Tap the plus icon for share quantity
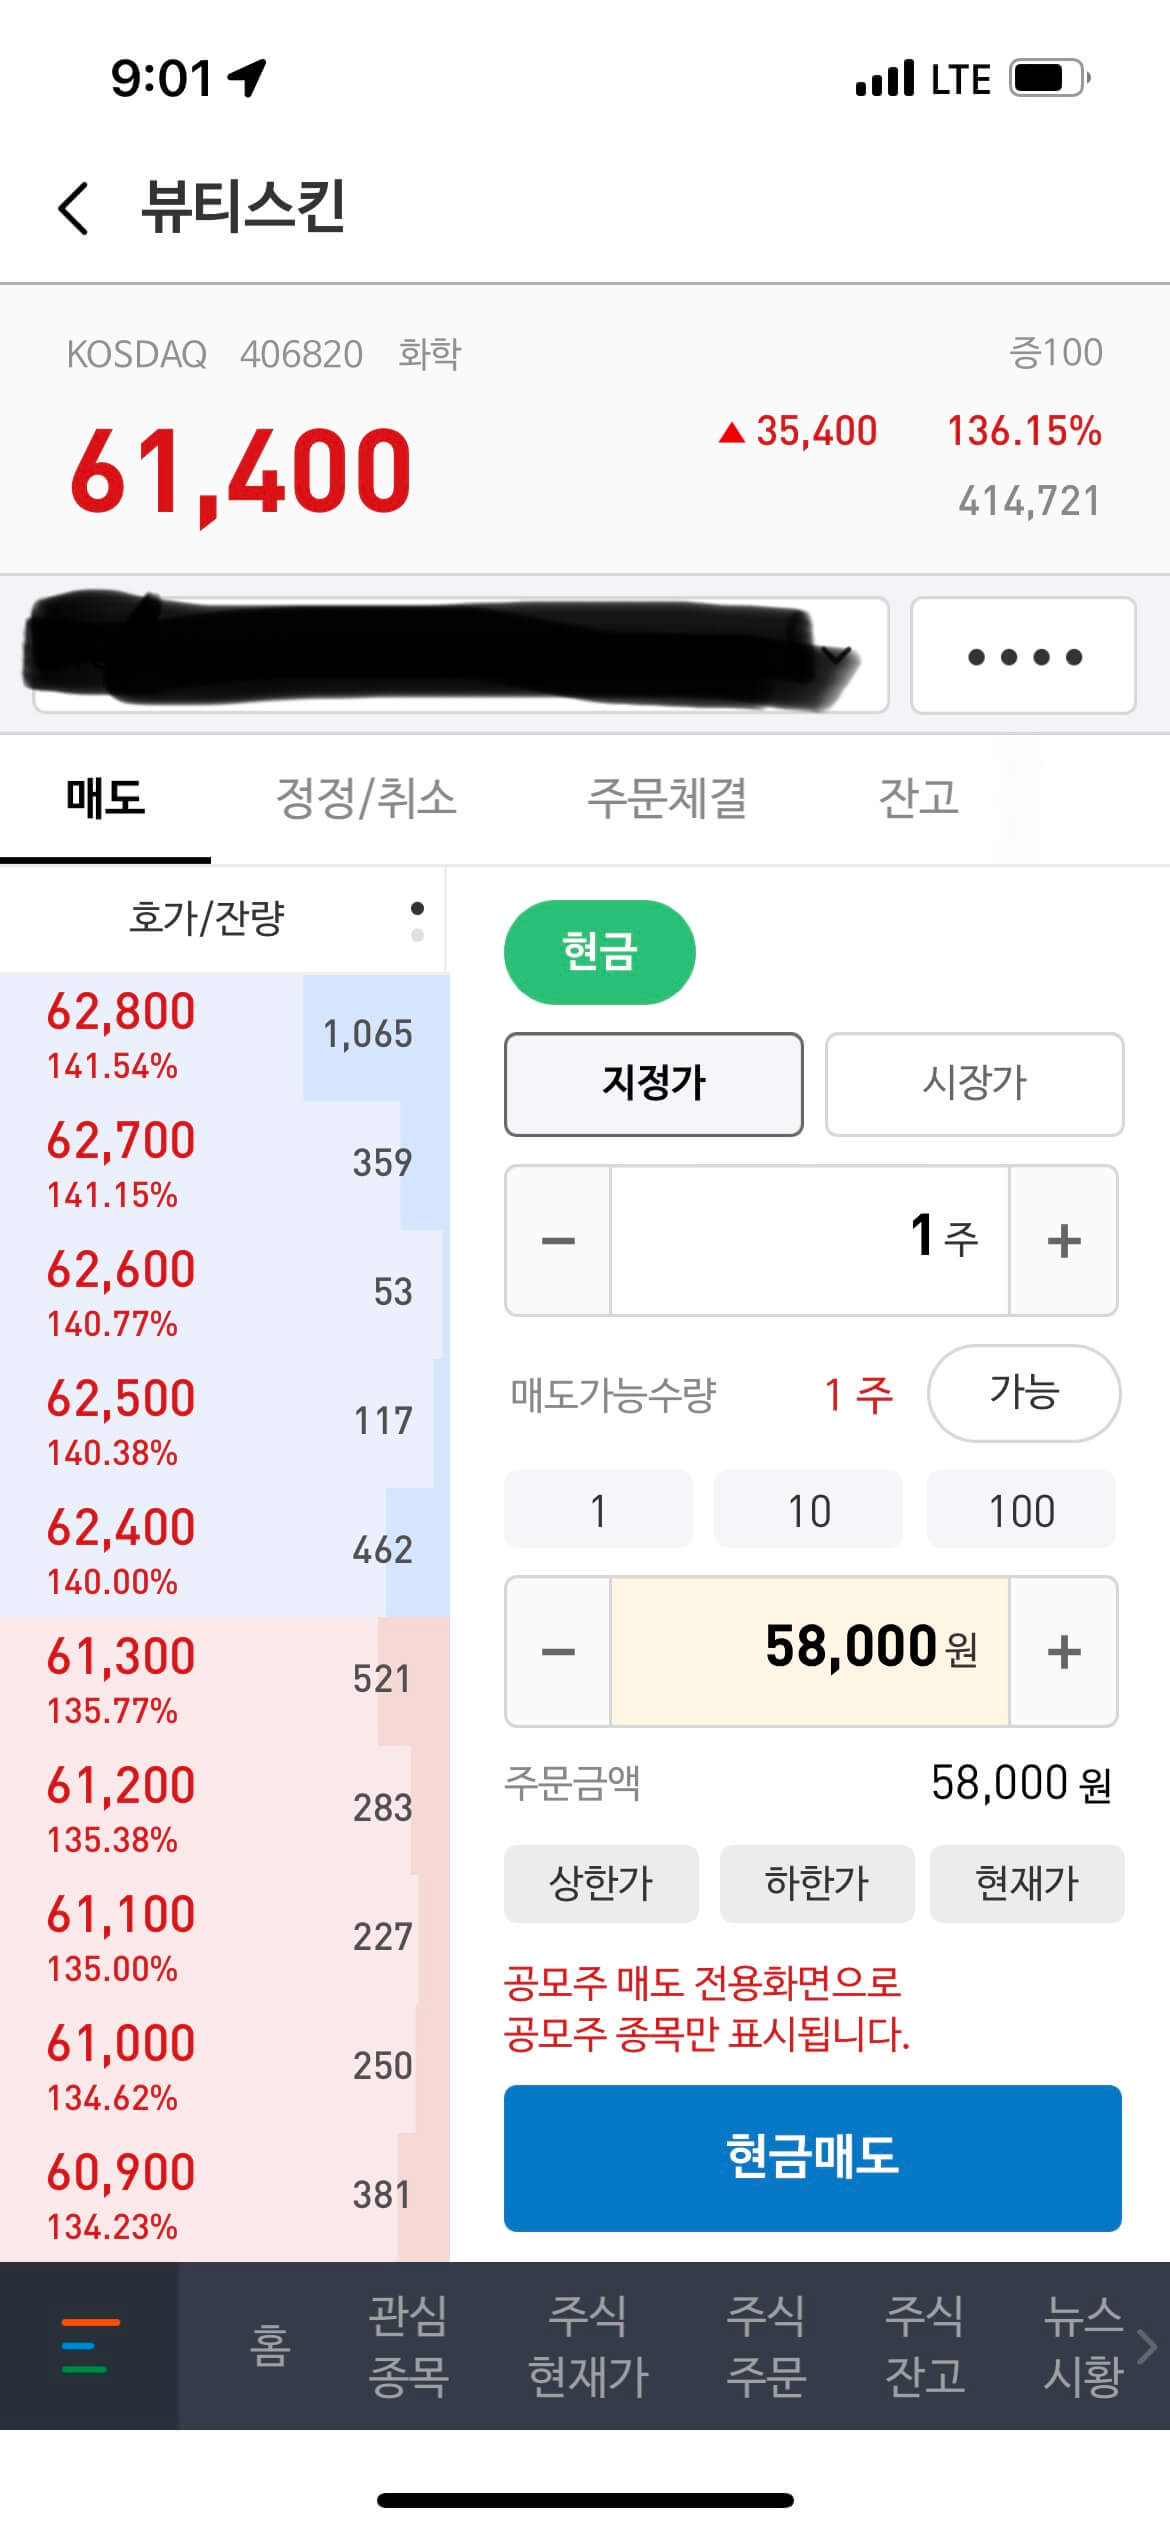The height and width of the screenshot is (2532, 1170). pyautogui.click(x=1064, y=1241)
